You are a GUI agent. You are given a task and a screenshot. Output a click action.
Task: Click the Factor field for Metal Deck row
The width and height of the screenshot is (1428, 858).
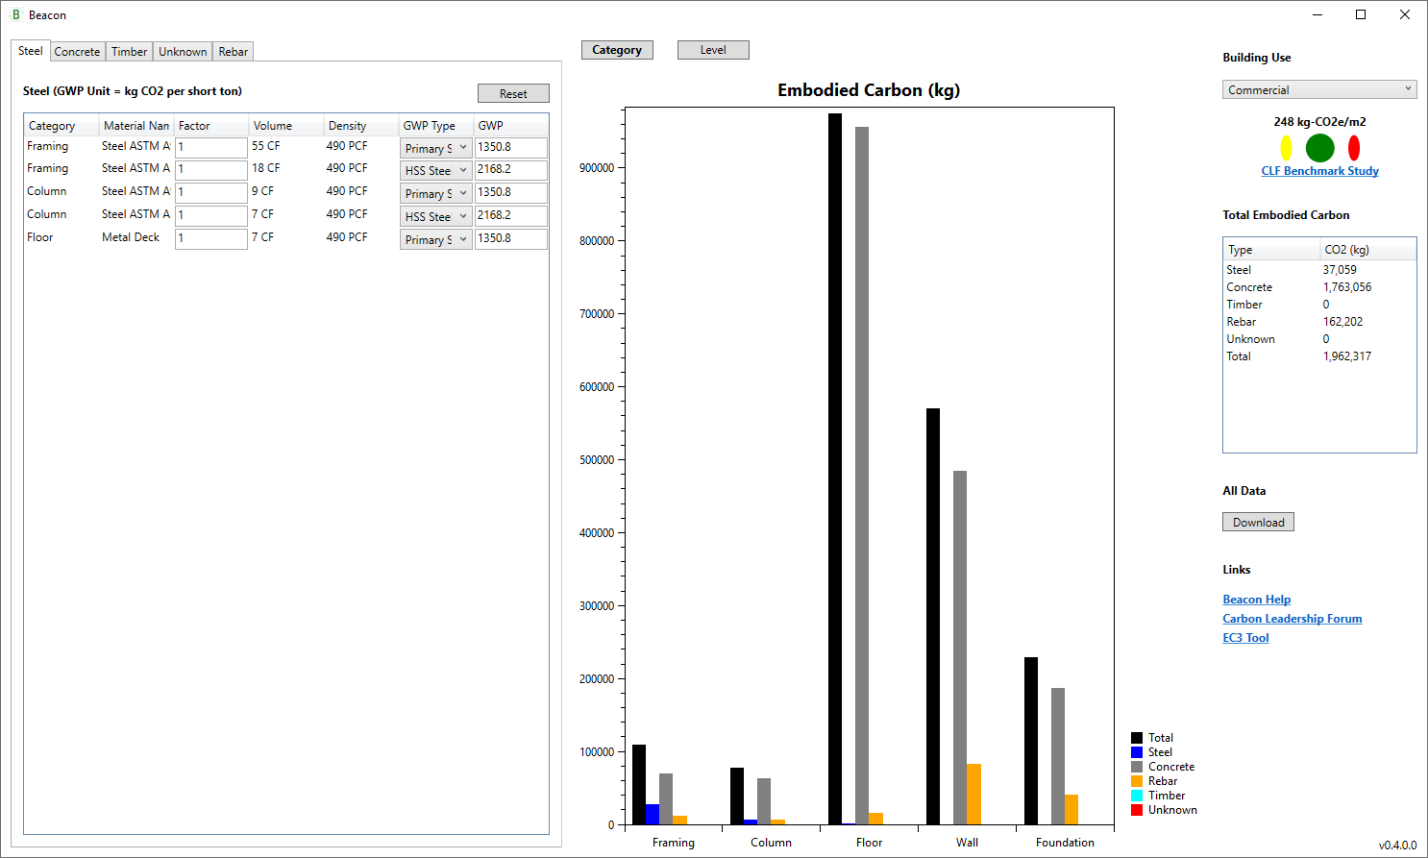(211, 239)
